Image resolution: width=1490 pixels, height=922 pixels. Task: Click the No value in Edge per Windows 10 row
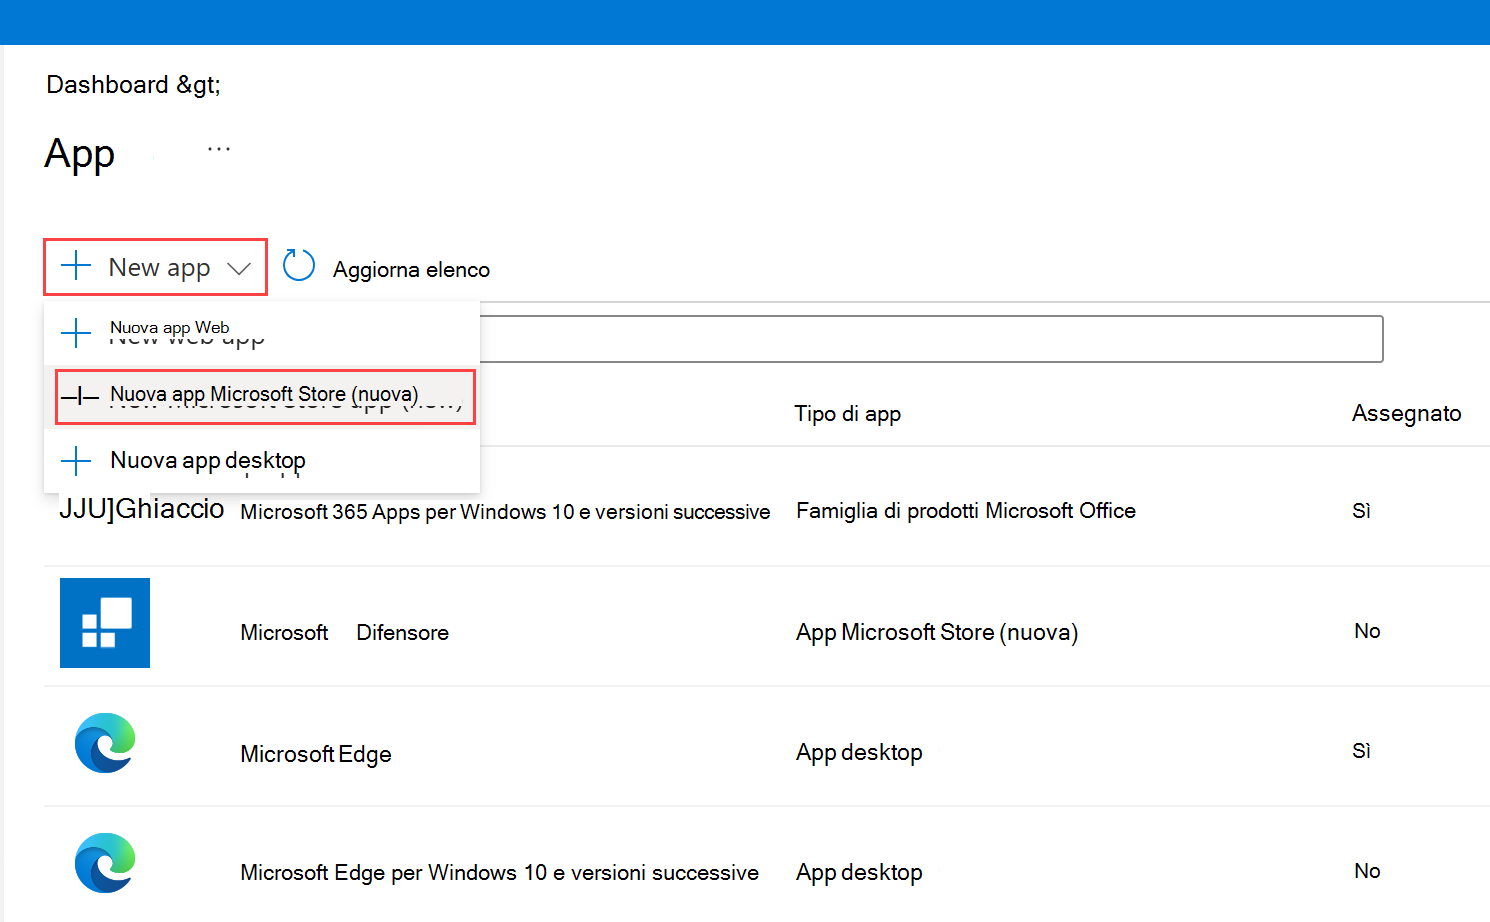click(1367, 871)
